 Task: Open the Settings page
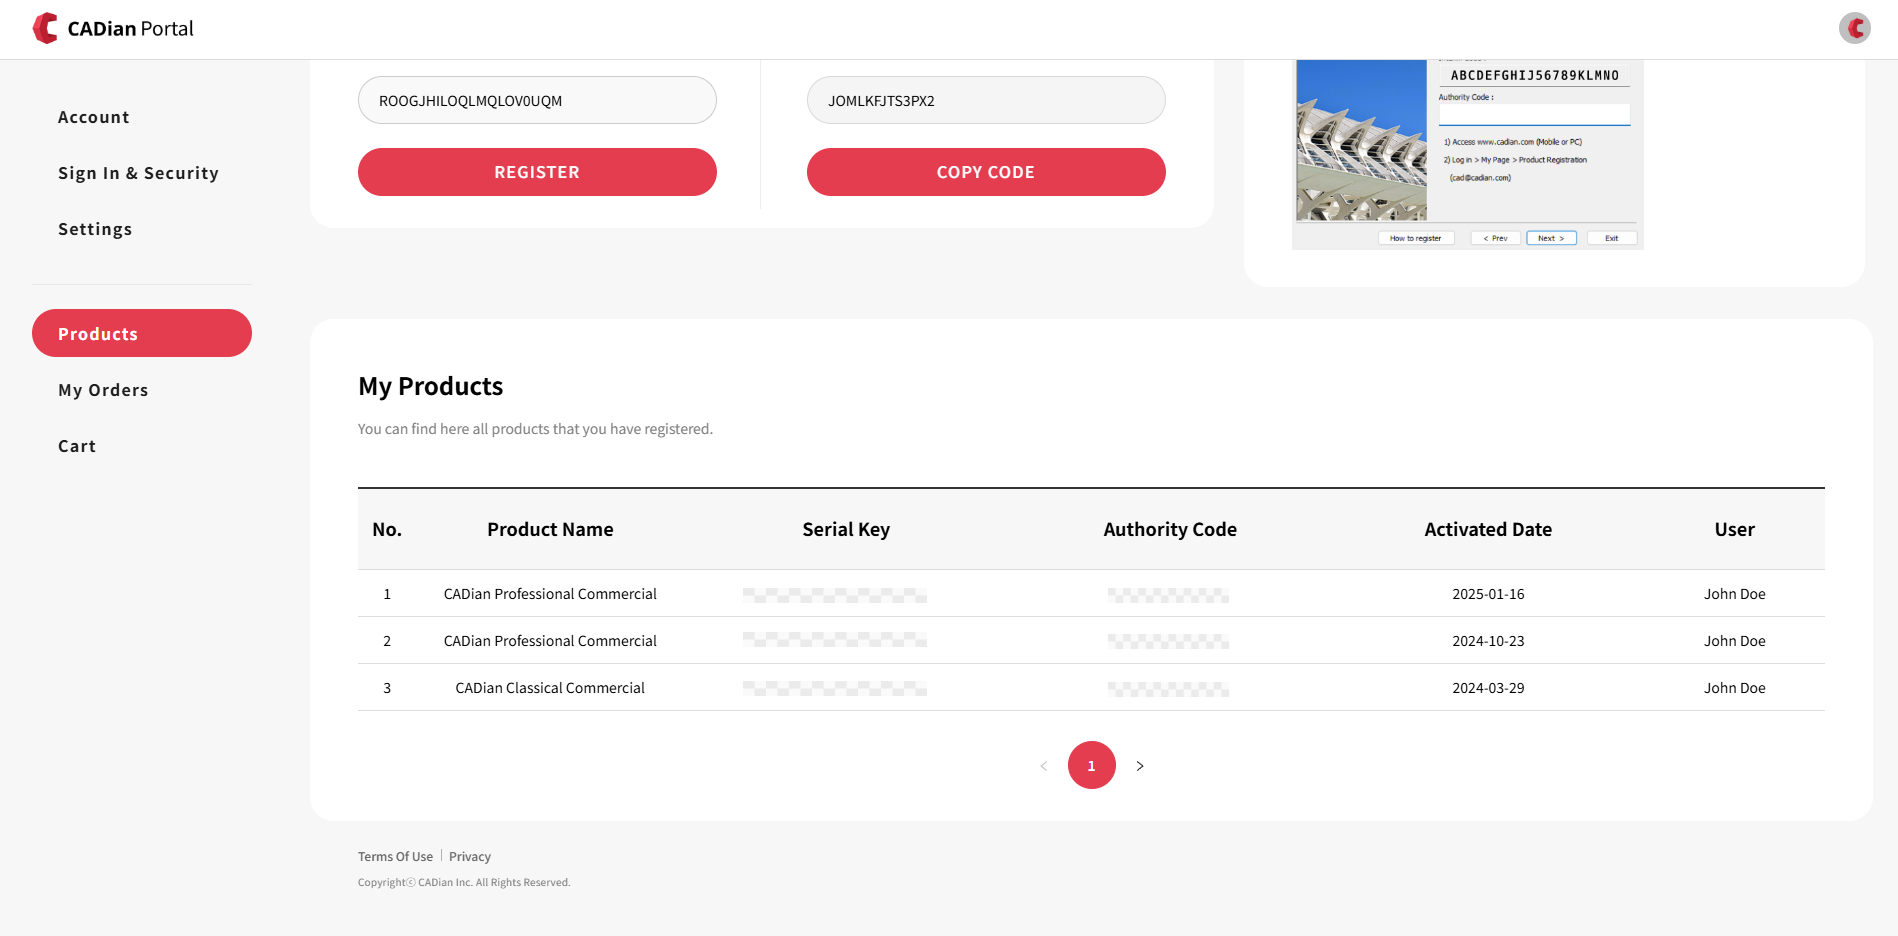click(x=95, y=228)
